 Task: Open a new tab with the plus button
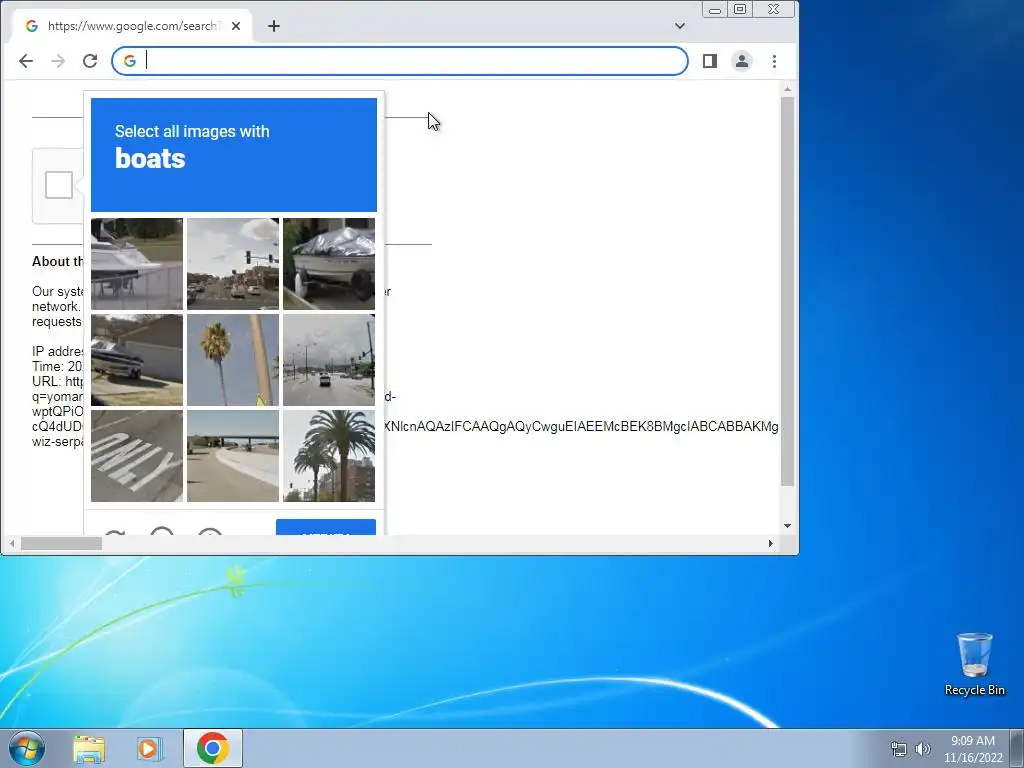click(x=274, y=26)
